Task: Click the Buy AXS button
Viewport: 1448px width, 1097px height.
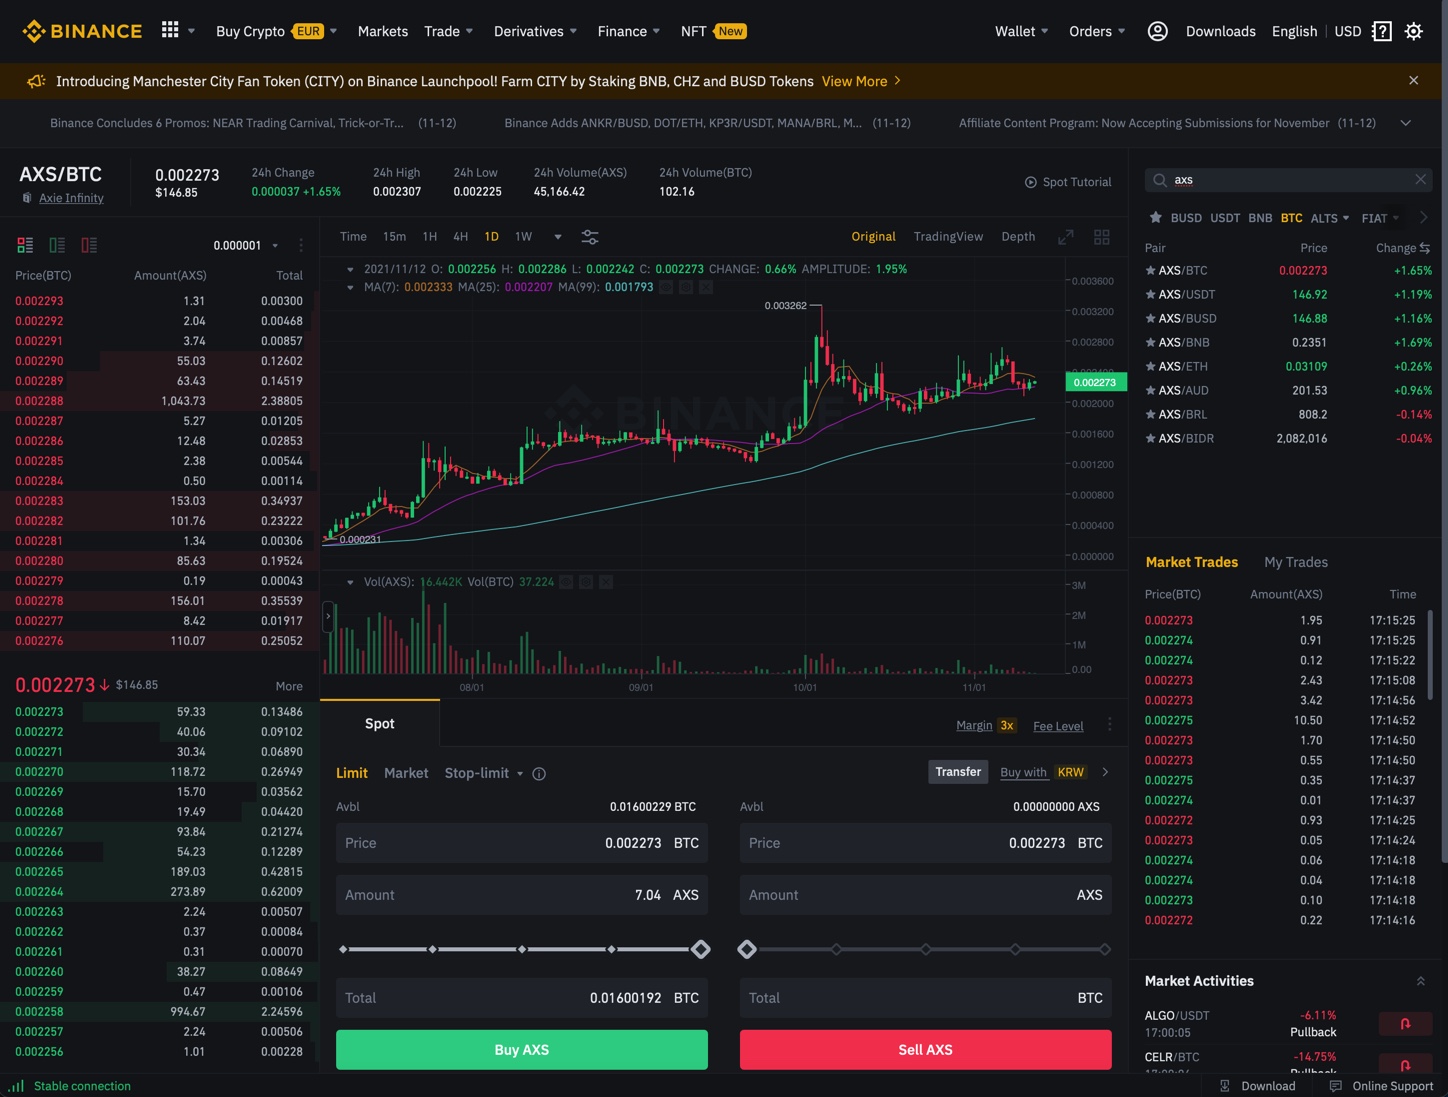Action: tap(522, 1049)
